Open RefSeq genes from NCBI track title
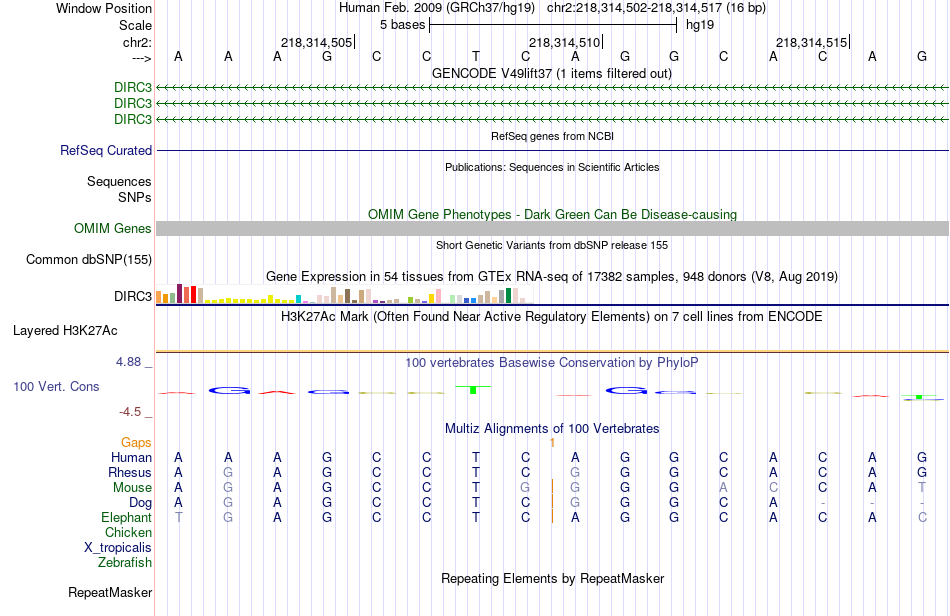 552,136
